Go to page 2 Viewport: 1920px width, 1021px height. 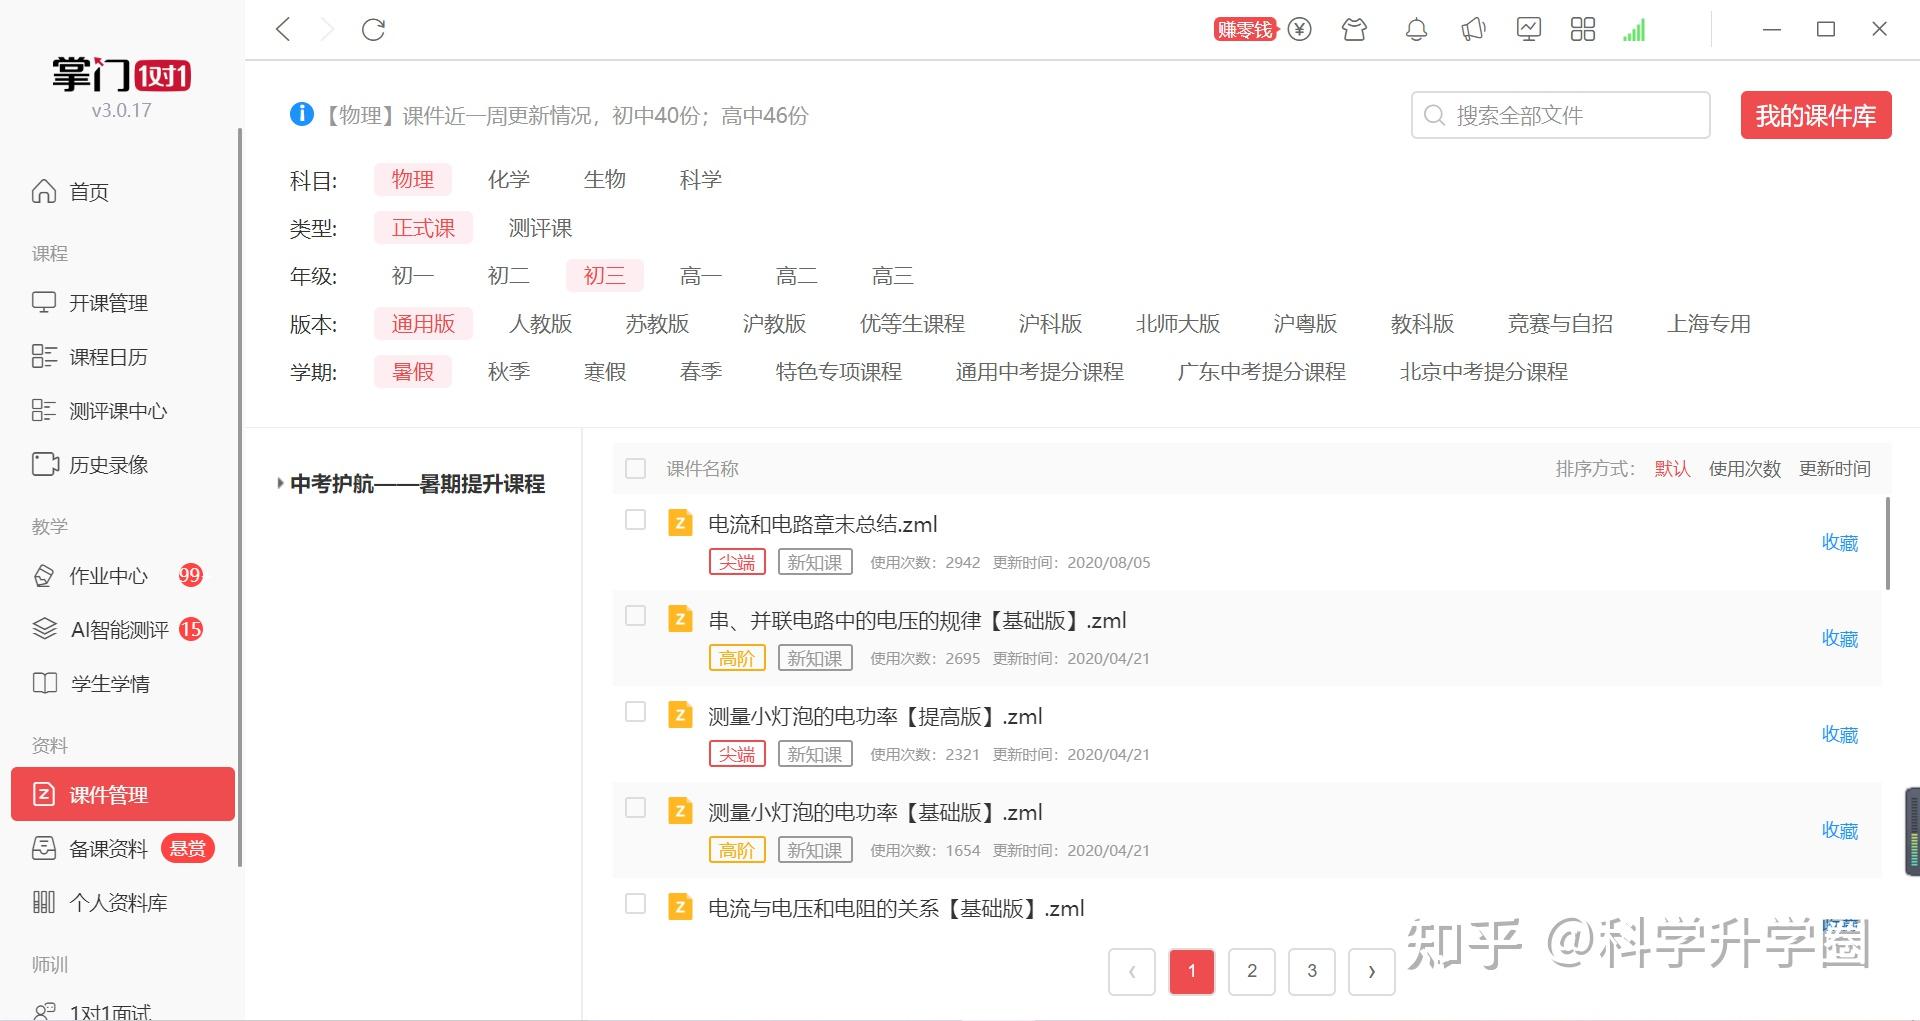[1252, 971]
